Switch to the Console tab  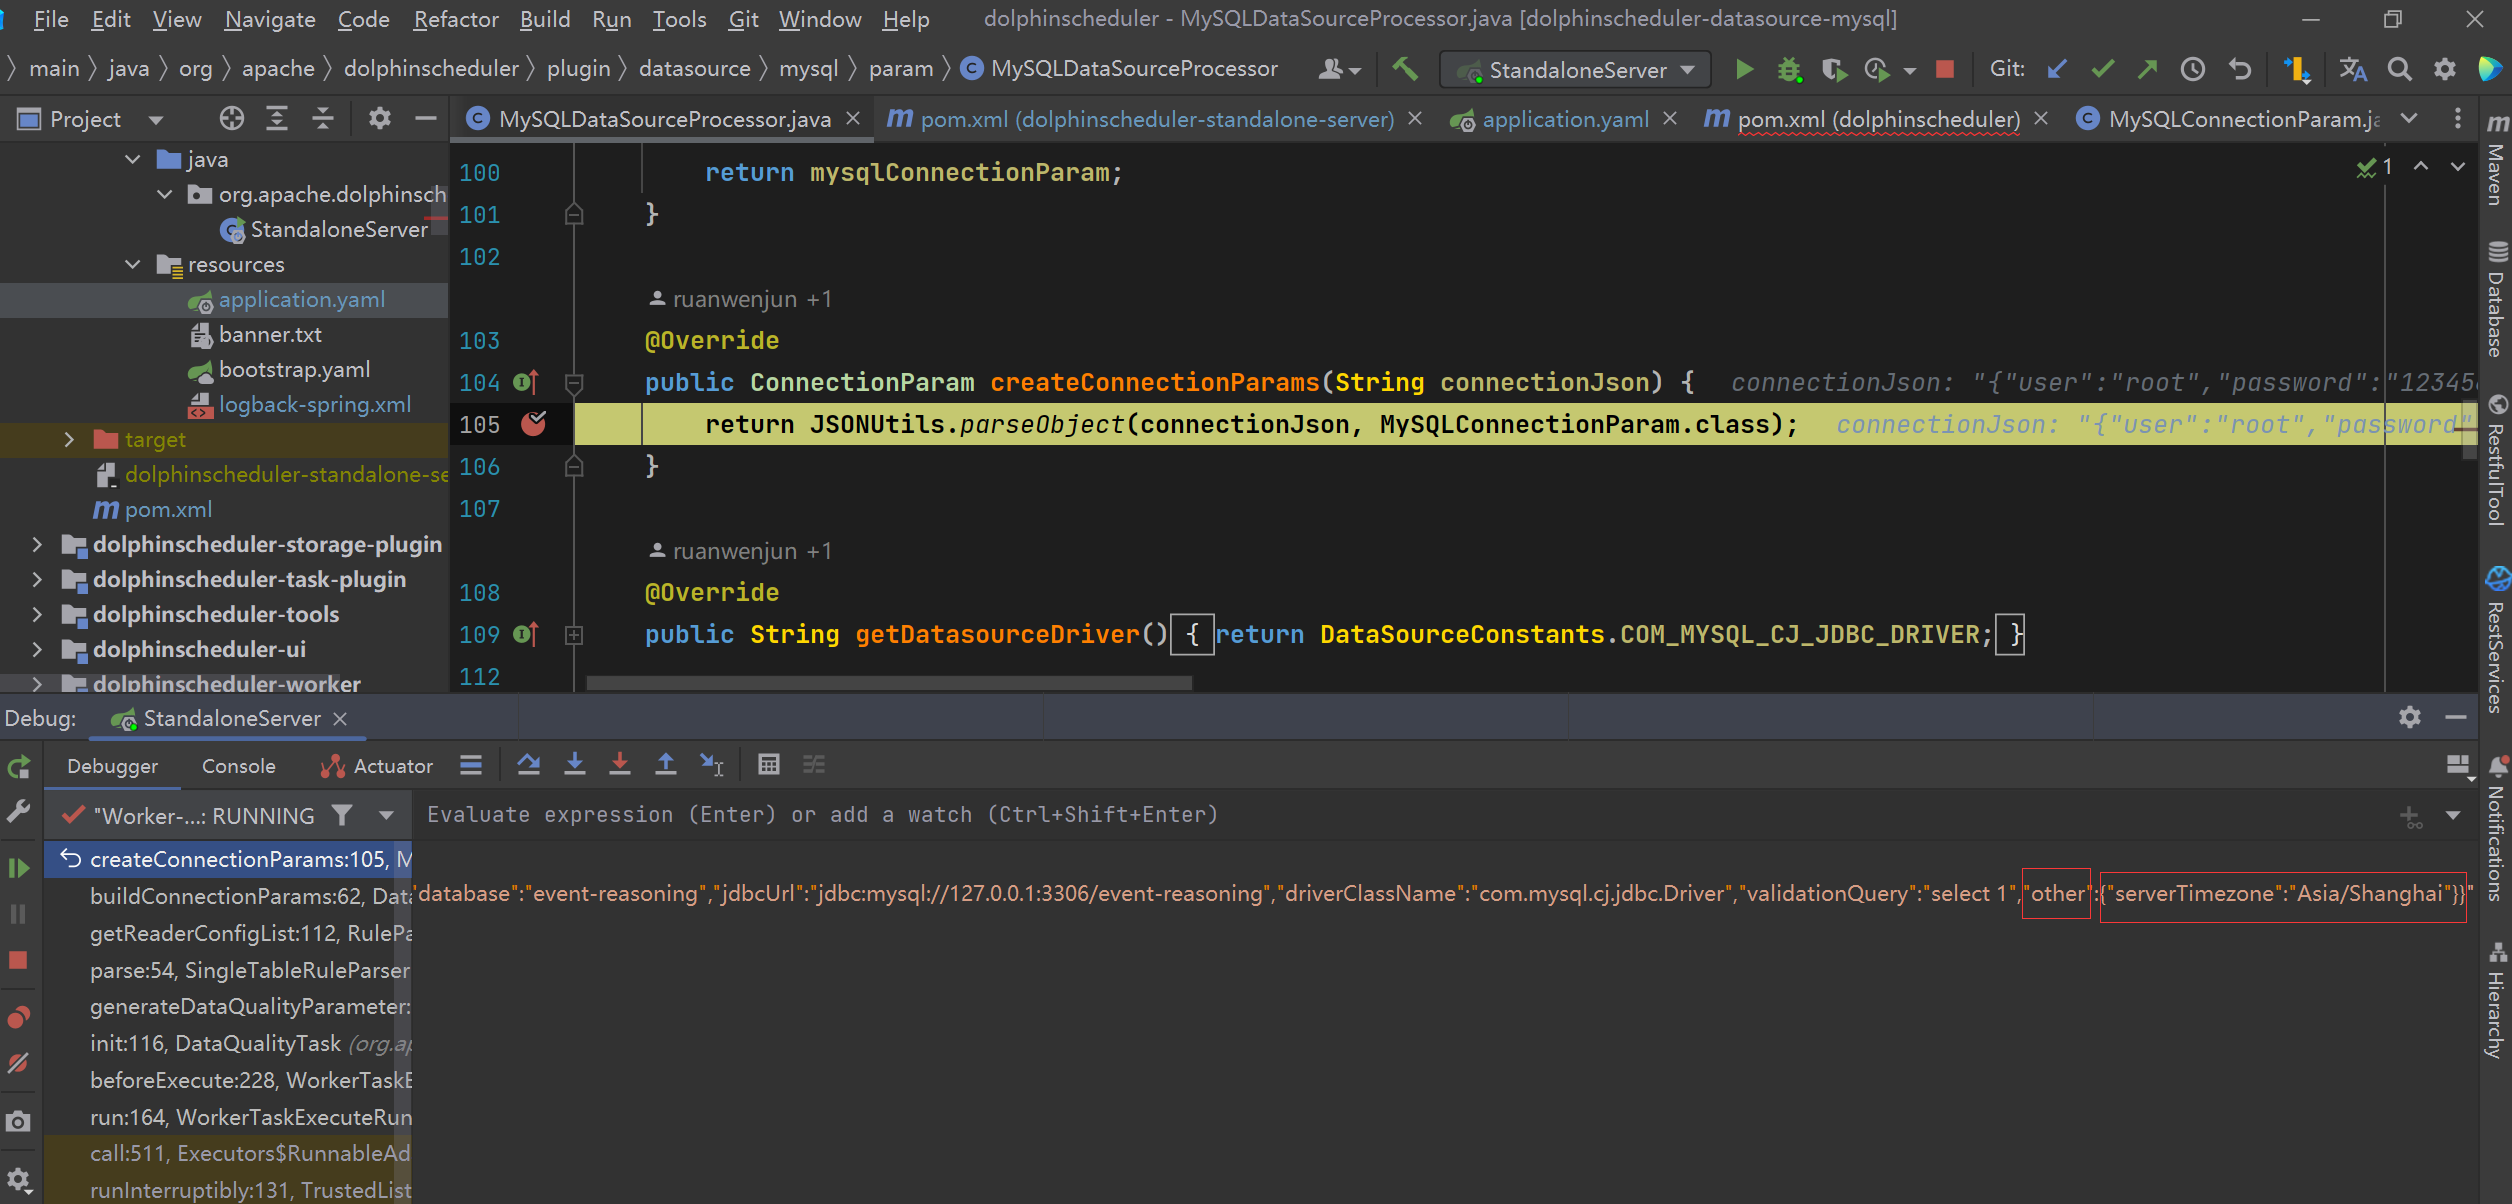238,765
